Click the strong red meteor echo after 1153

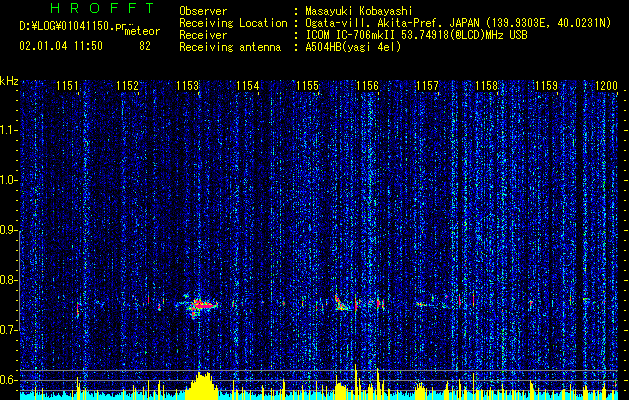tap(202, 305)
